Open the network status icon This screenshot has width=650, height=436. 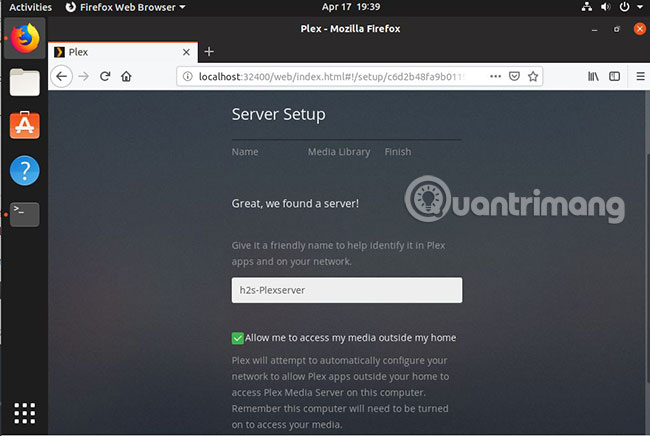pos(587,7)
